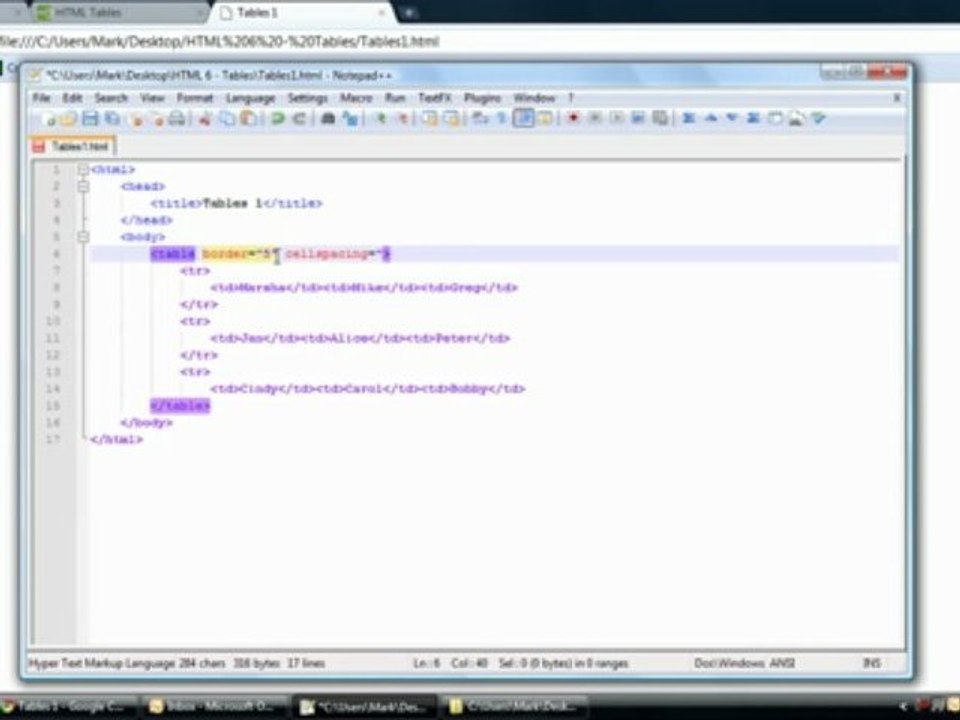Click the Open file folder icon
The width and height of the screenshot is (960, 720).
(69, 118)
